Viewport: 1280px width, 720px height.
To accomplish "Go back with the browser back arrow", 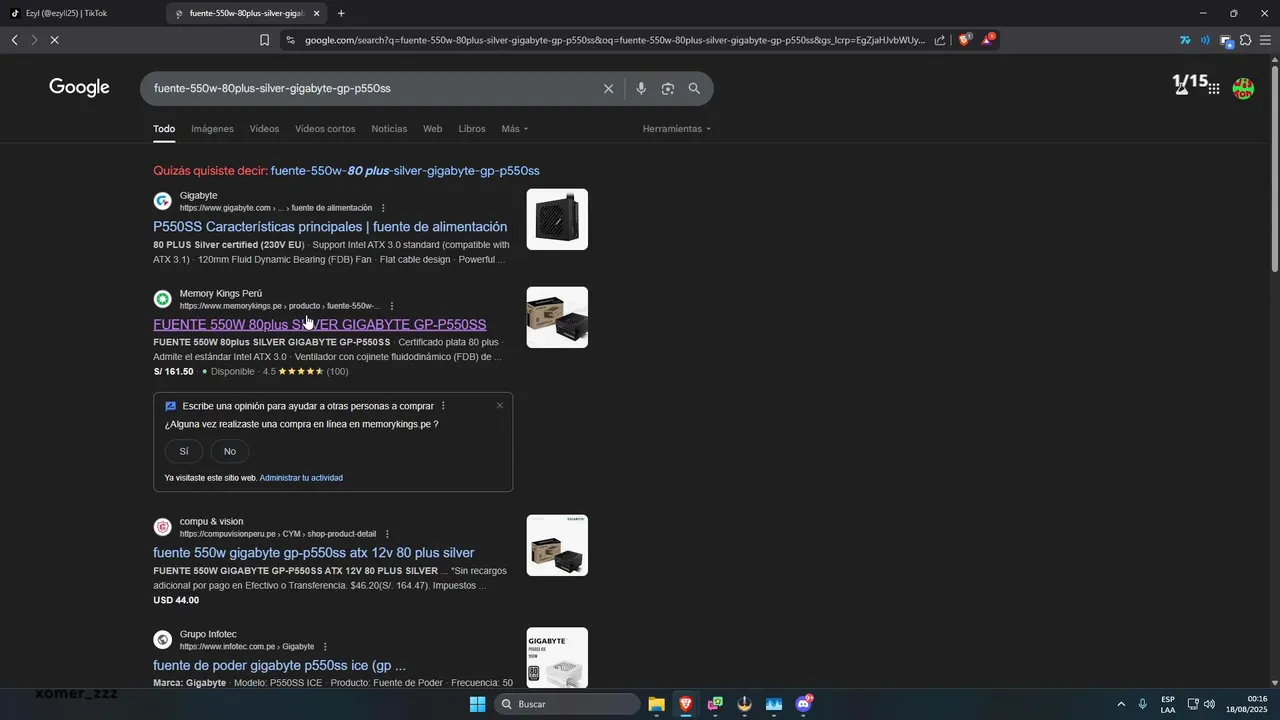I will (14, 40).
